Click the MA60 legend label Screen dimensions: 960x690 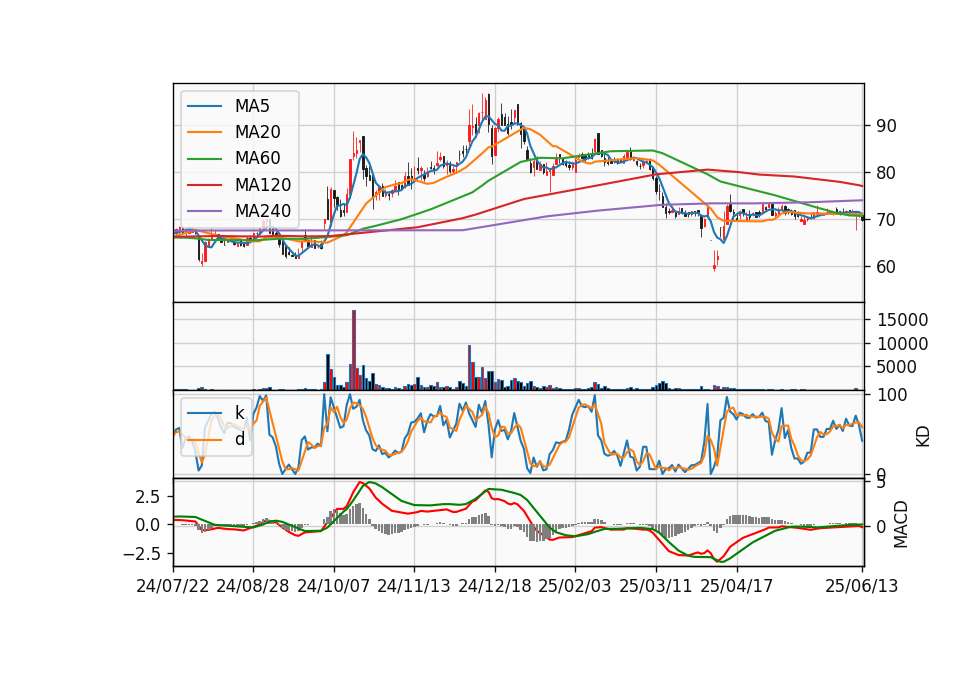[257, 159]
